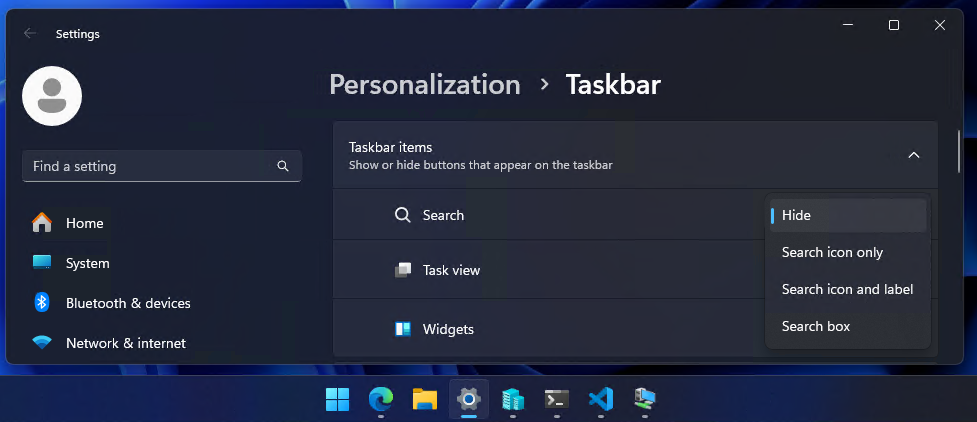Click the Search row magnifier icon
Viewport: 977px width, 422px height.
(x=403, y=215)
